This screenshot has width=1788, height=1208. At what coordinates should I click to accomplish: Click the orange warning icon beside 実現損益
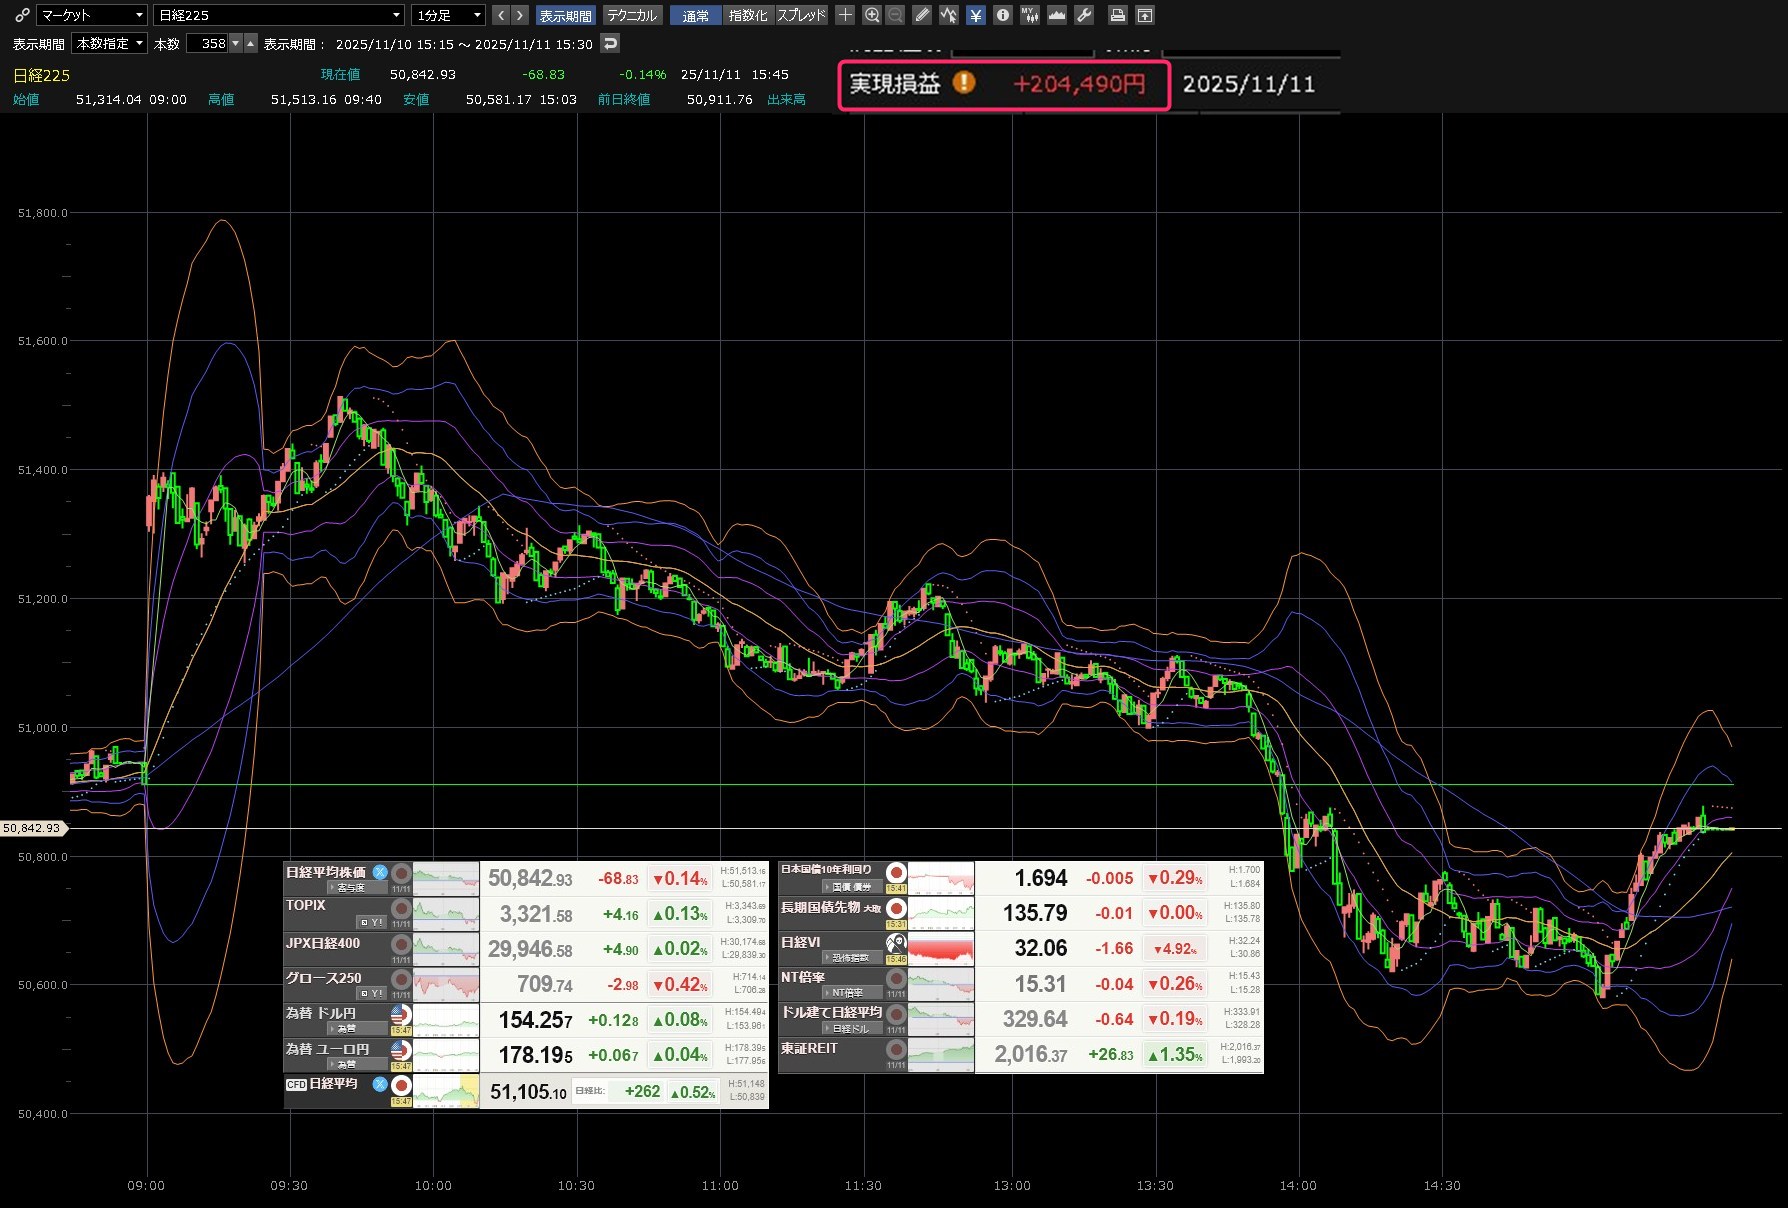pos(964,83)
